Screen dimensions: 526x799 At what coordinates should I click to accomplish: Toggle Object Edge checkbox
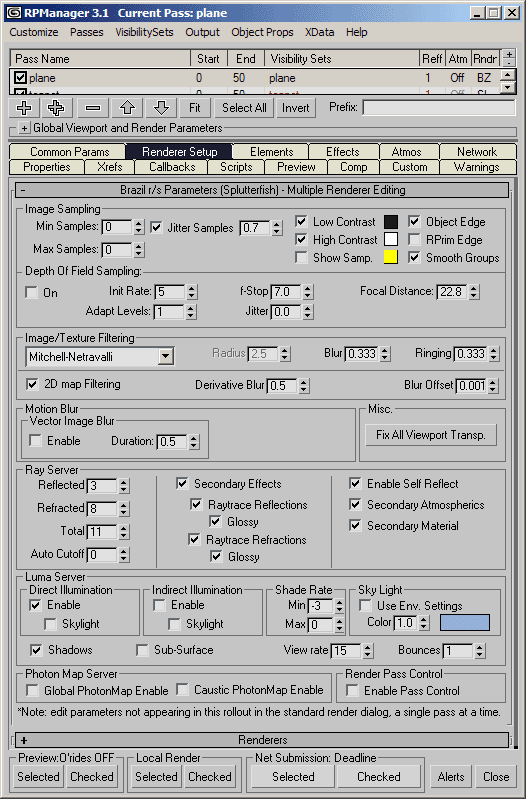click(414, 222)
